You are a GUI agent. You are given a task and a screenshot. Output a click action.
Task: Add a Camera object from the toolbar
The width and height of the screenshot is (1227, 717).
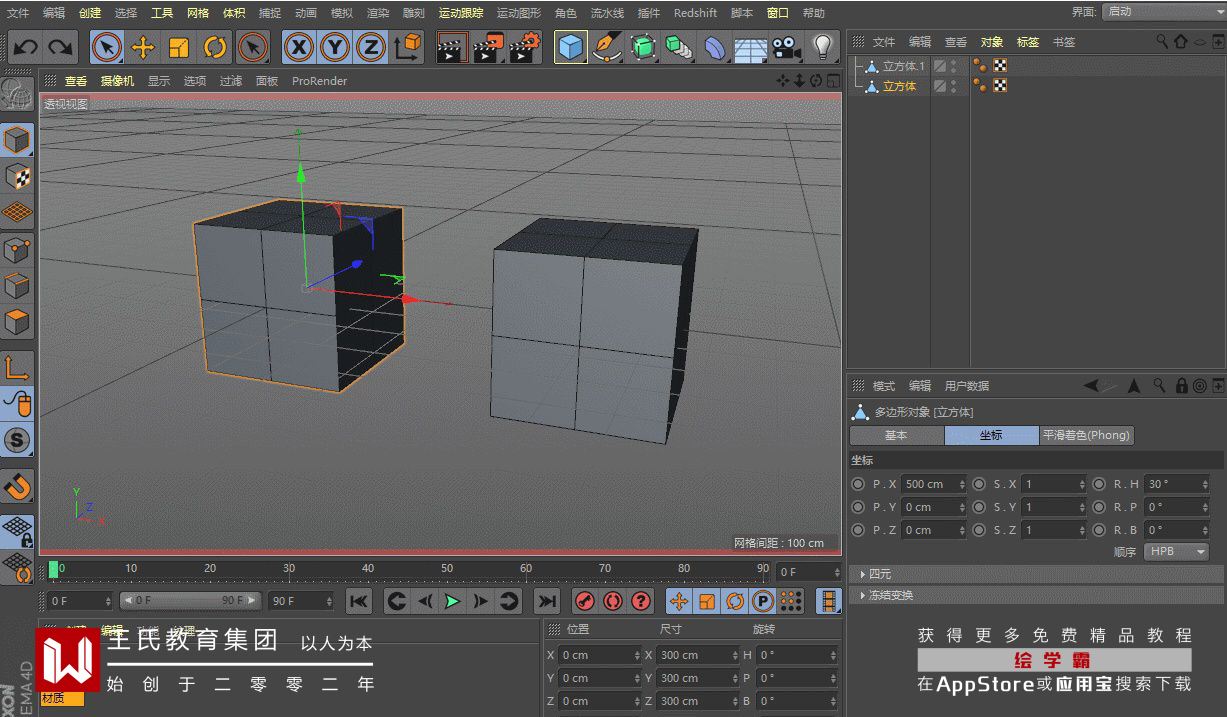(x=787, y=47)
